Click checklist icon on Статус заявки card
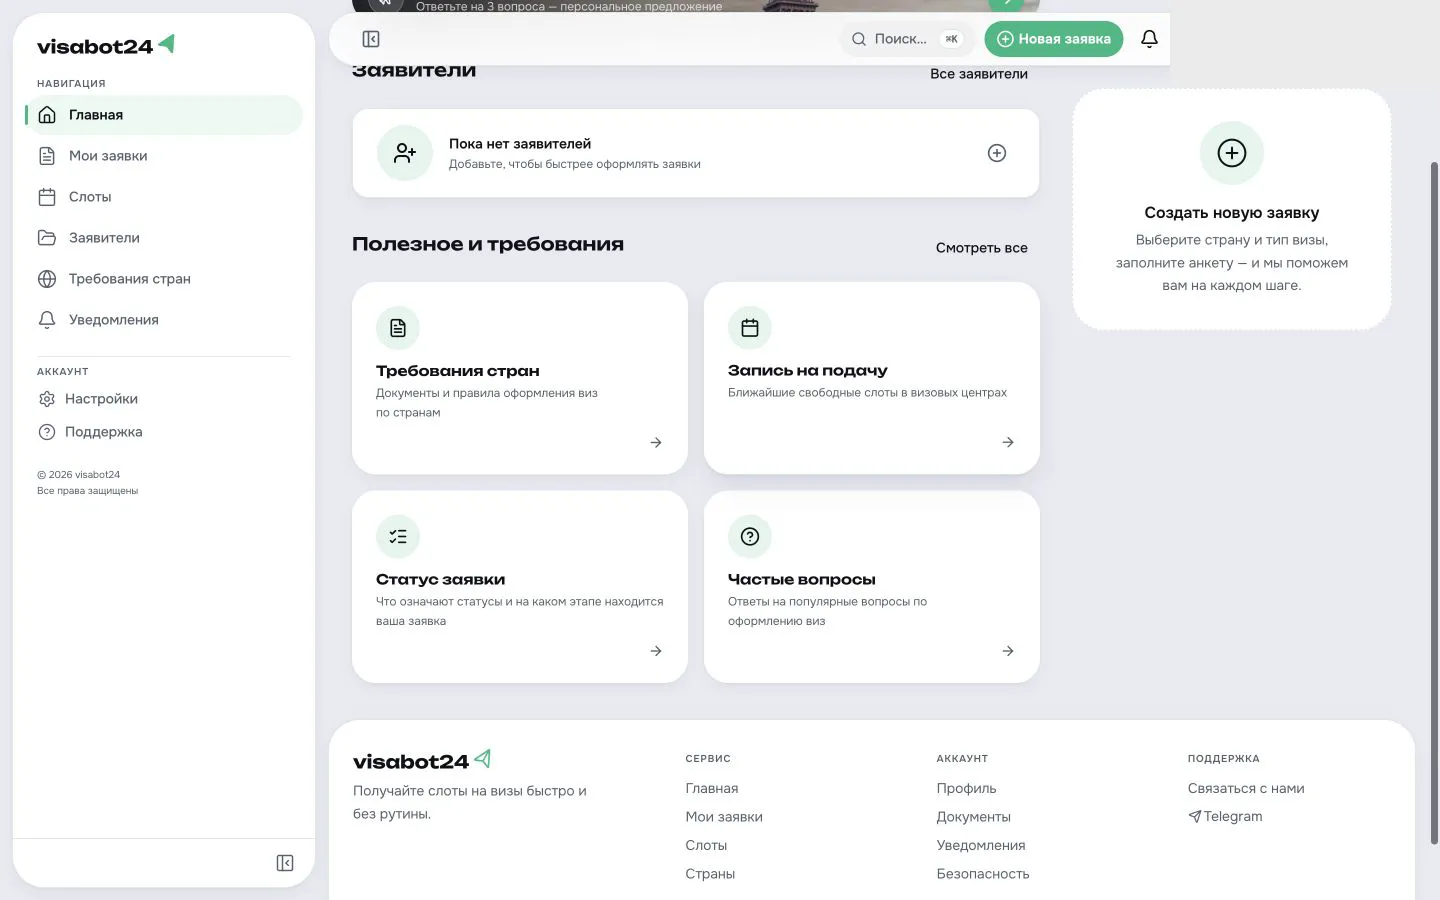Image resolution: width=1440 pixels, height=900 pixels. coord(398,536)
